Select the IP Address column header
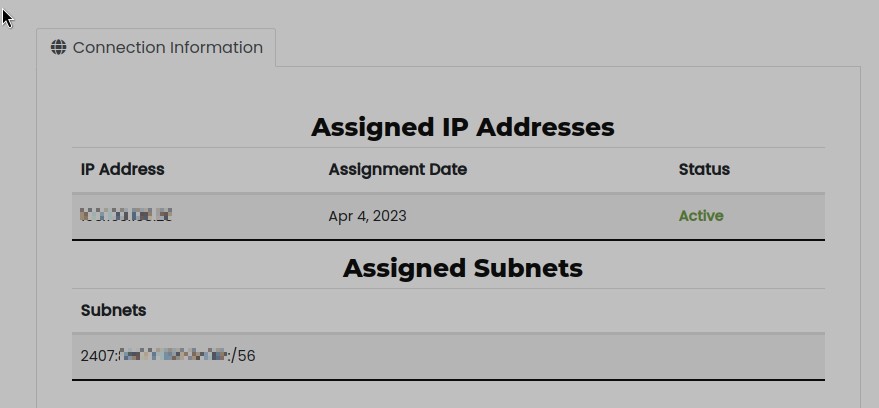The image size is (879, 408). (x=122, y=169)
